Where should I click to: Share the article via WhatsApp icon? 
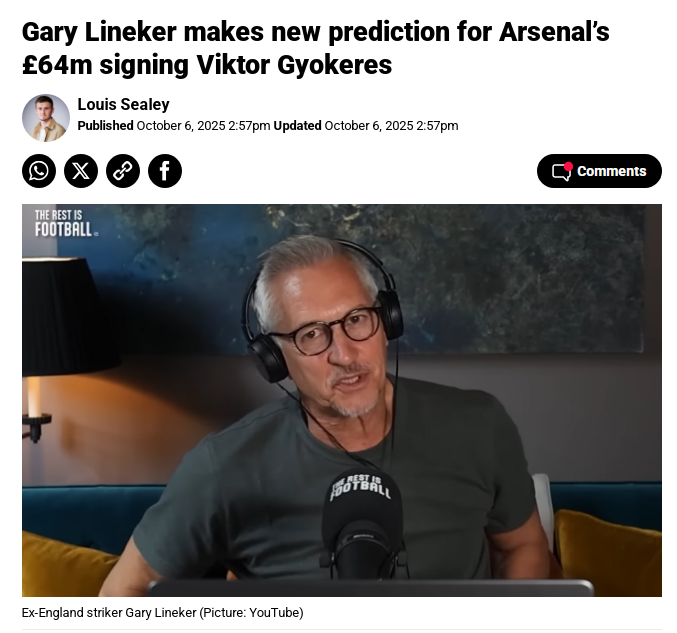(39, 171)
